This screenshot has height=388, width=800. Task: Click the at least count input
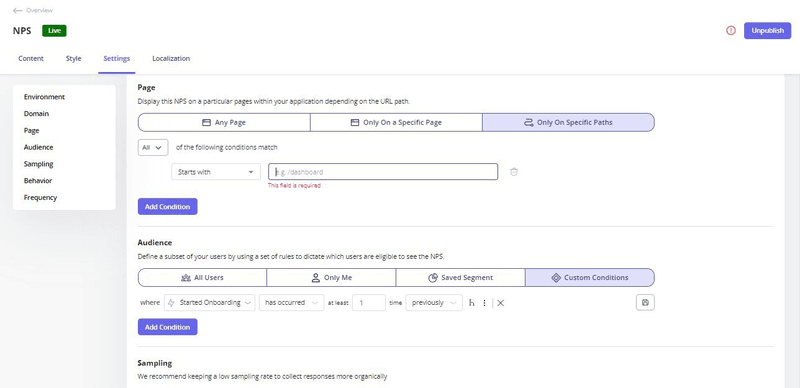point(368,303)
